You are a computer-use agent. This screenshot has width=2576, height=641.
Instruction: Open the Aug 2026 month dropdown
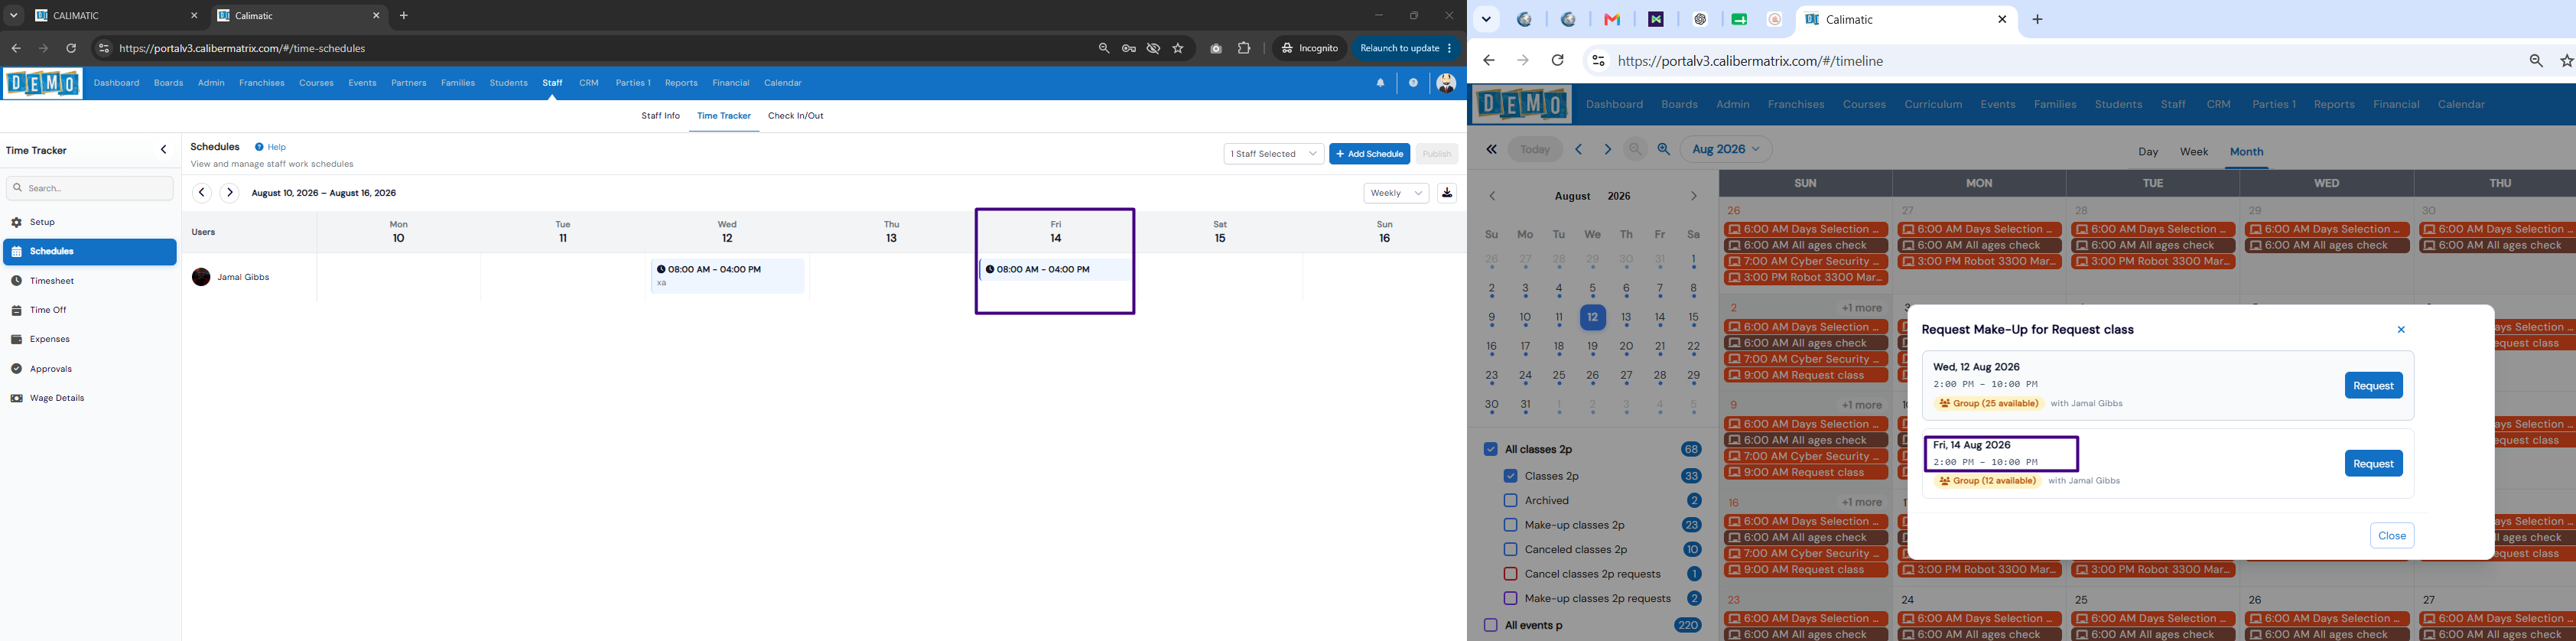click(1727, 149)
